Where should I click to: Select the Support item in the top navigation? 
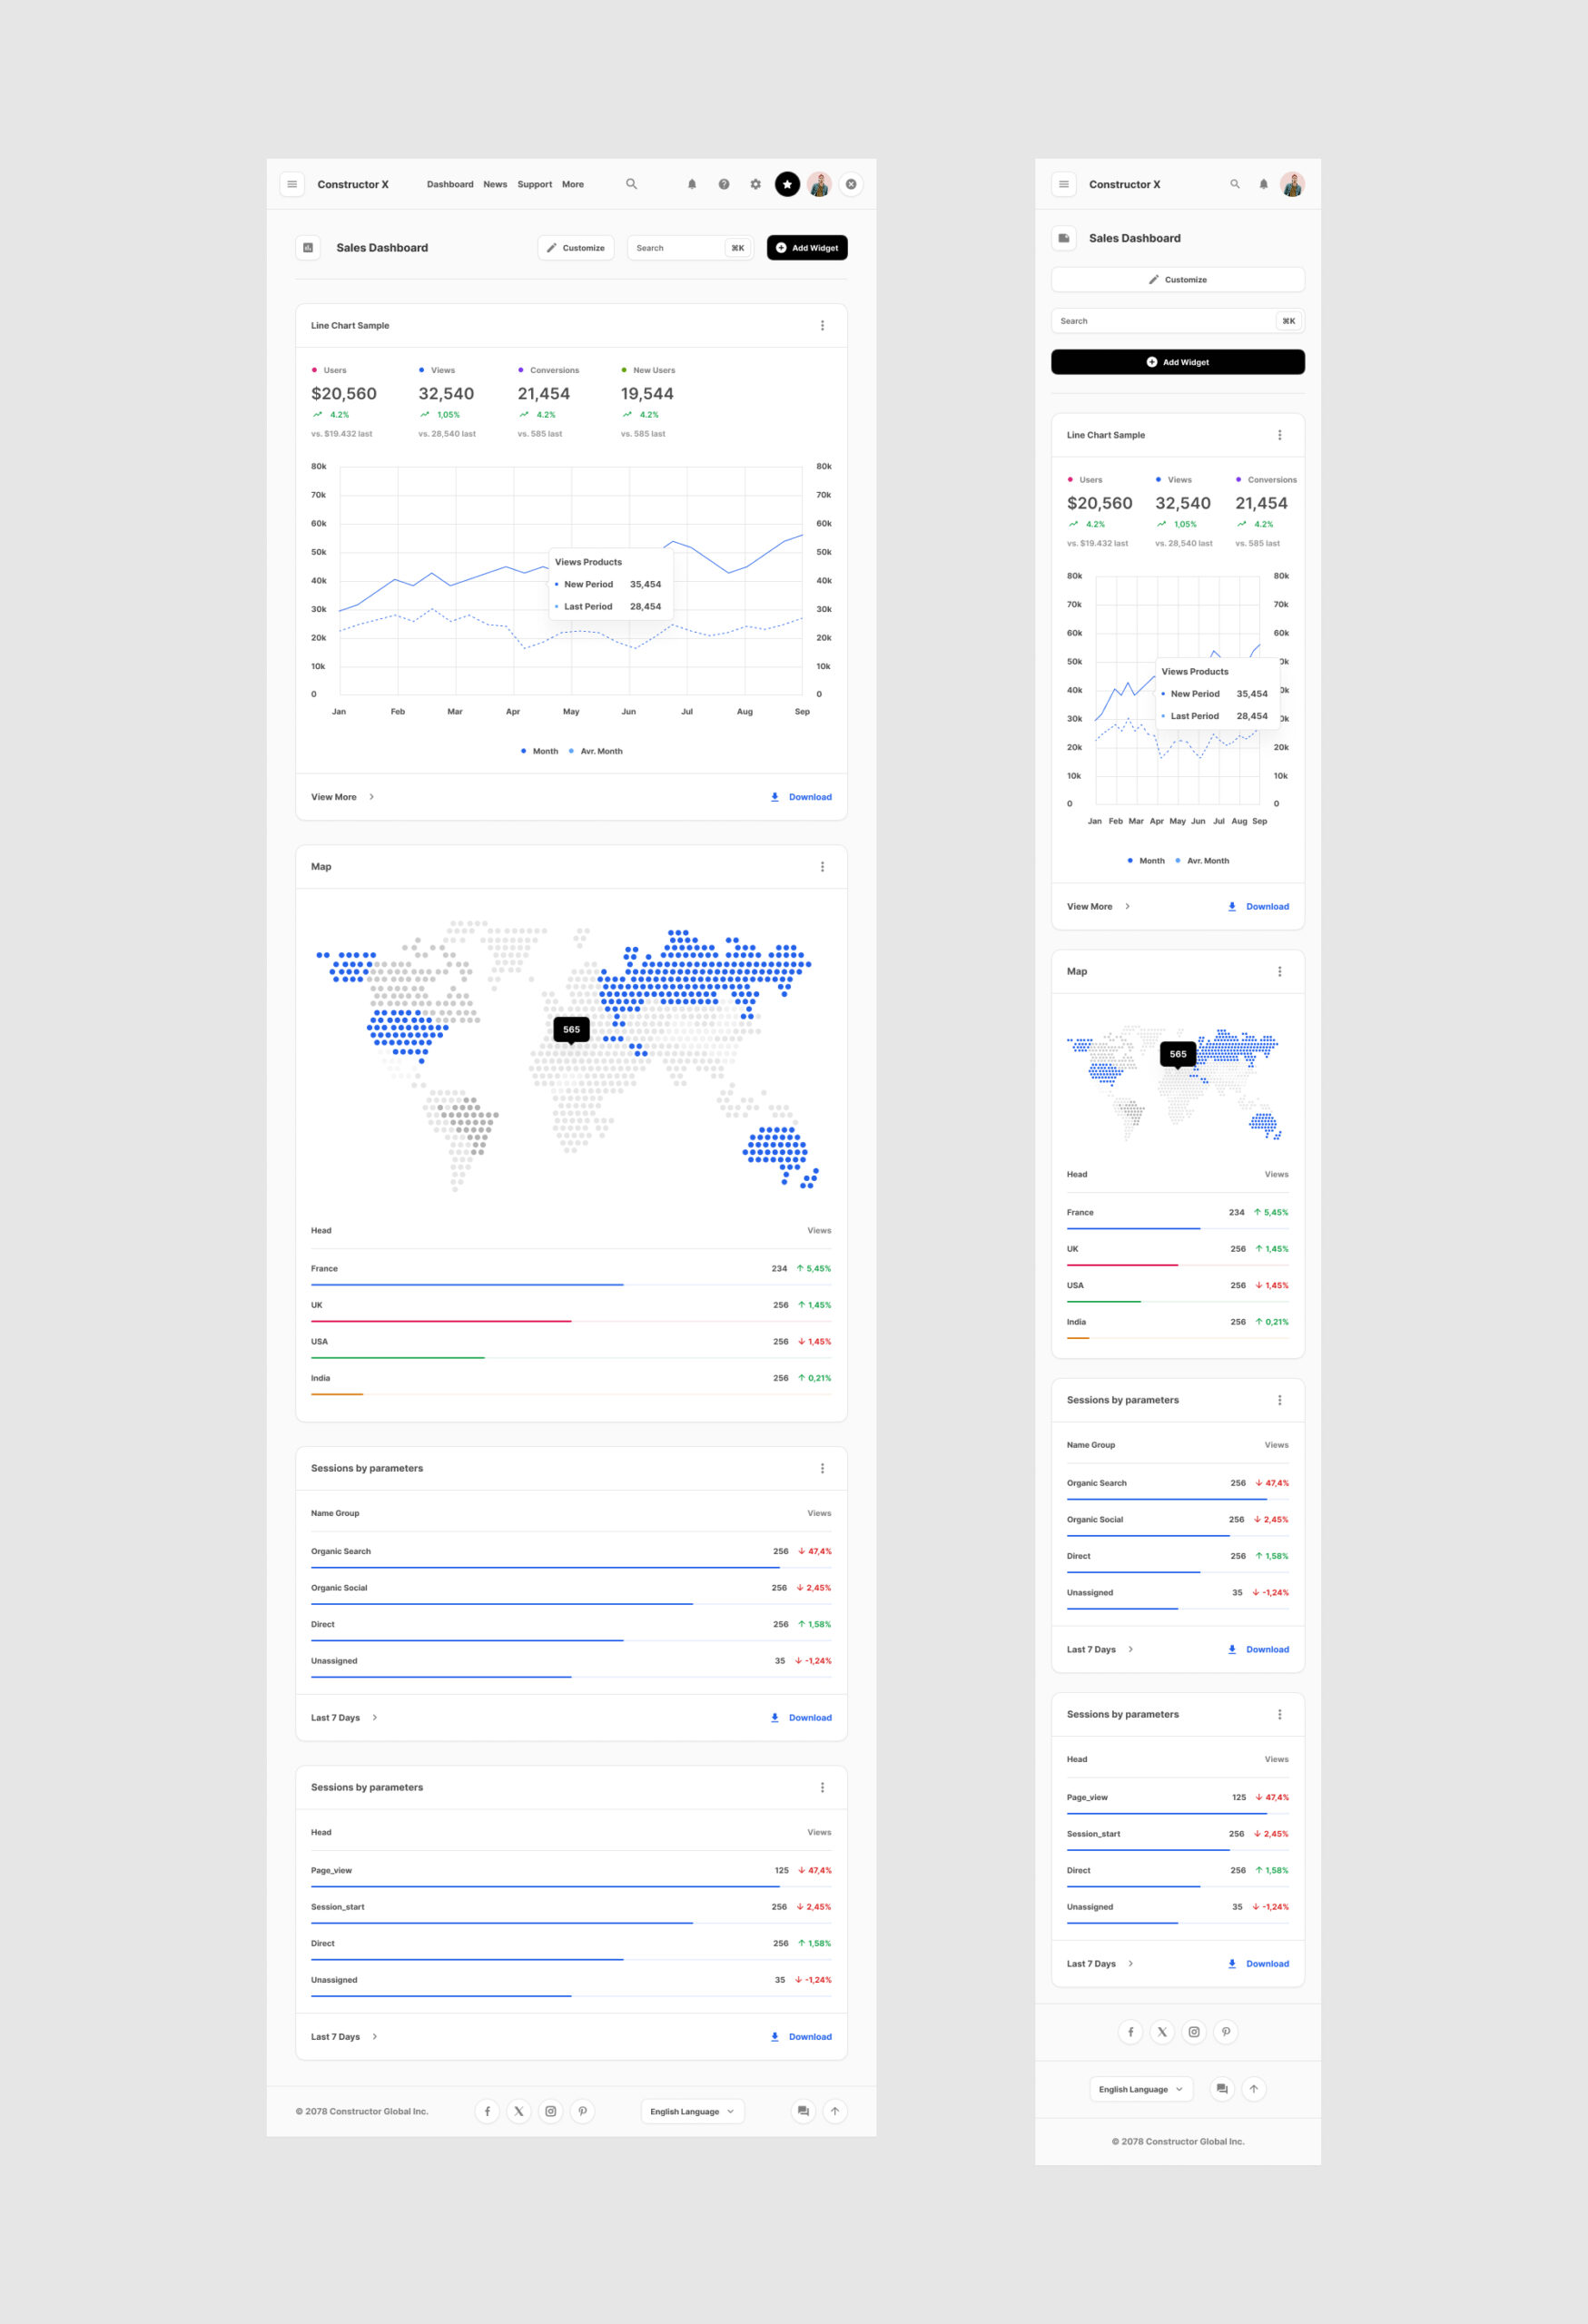coord(535,184)
